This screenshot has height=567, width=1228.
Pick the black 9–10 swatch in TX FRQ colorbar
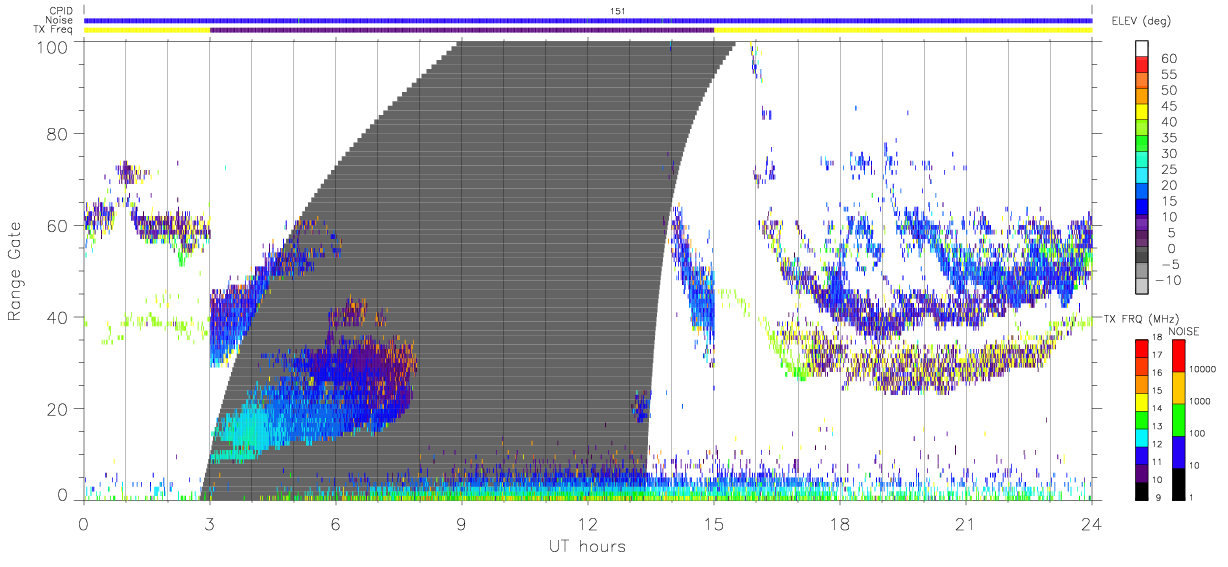tap(1141, 489)
